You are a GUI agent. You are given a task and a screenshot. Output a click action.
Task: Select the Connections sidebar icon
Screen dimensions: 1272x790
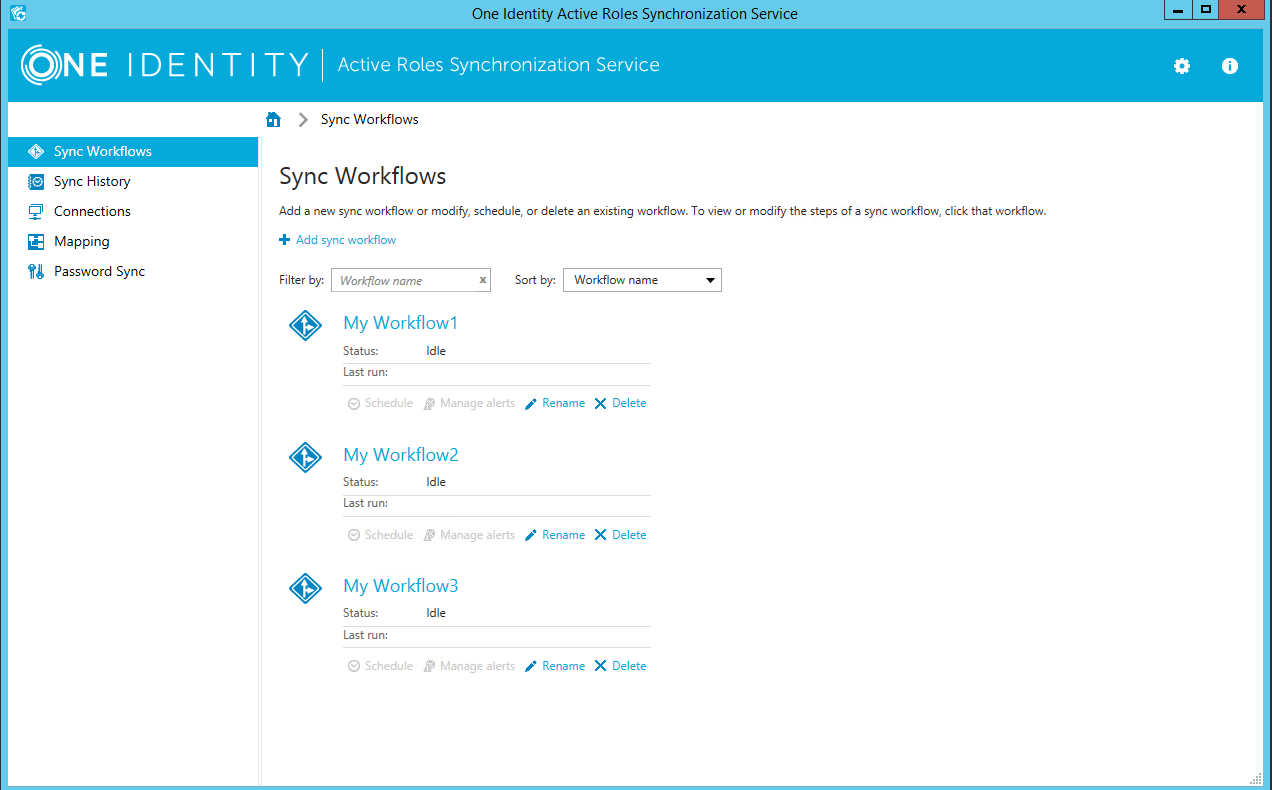pos(36,212)
